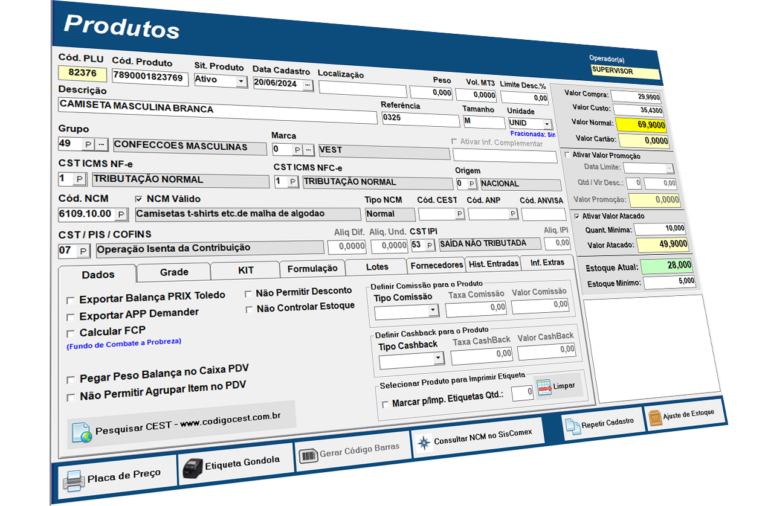
Task: Toggle the NCM Válido checkbox
Action: click(x=139, y=199)
